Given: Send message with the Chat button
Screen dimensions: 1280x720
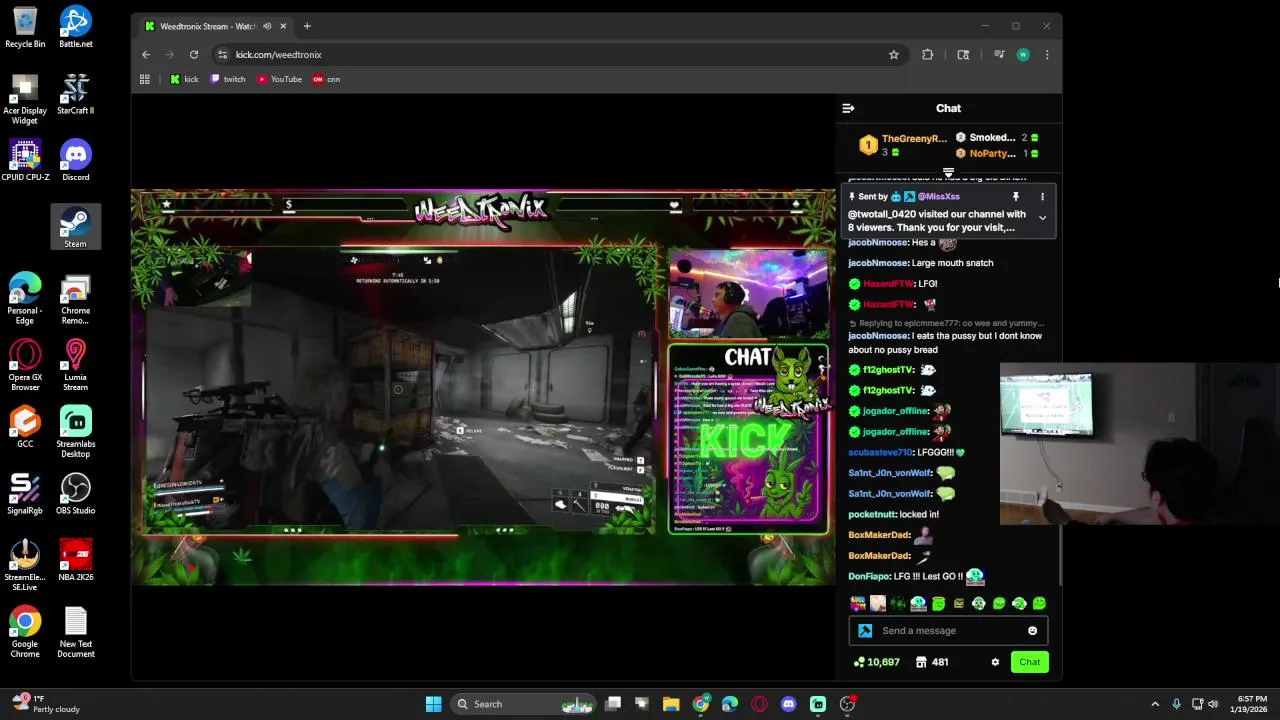Looking at the screenshot, I should (x=1029, y=662).
